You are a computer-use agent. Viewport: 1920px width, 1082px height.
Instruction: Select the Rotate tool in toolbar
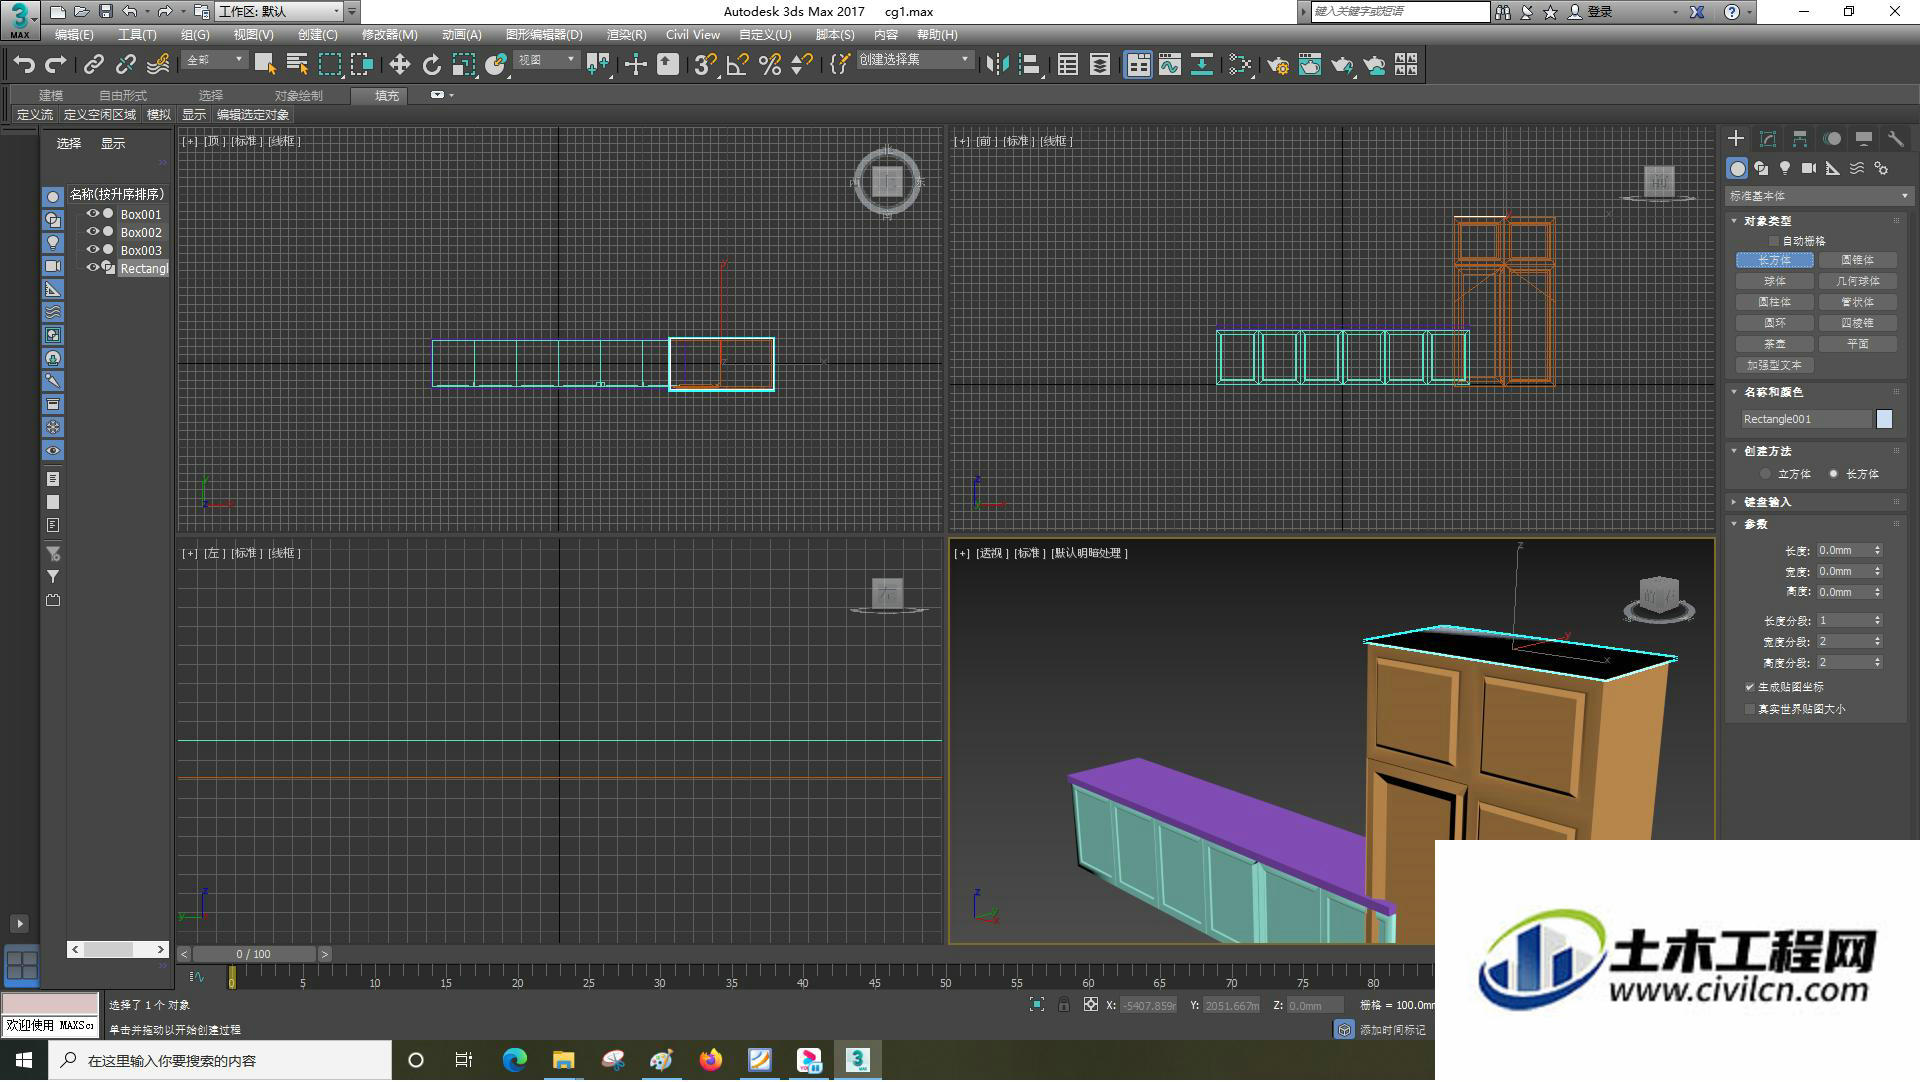point(431,65)
